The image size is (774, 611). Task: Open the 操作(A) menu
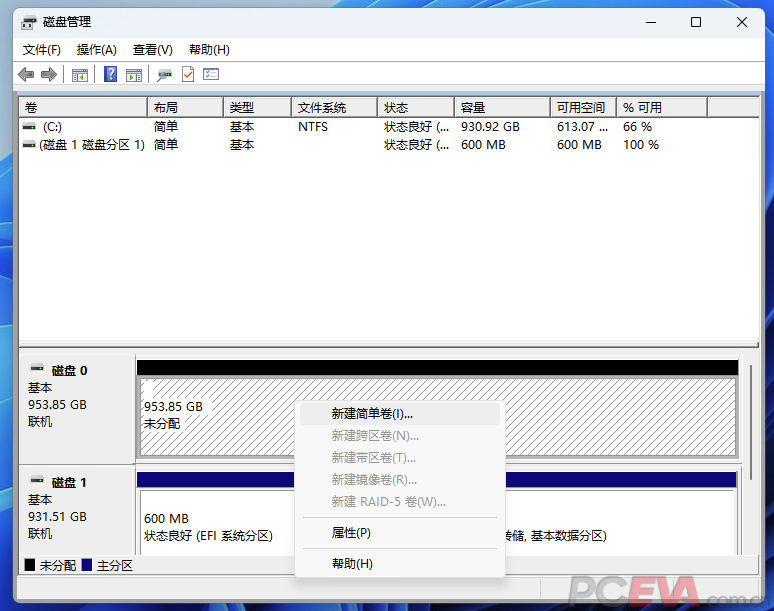click(x=97, y=50)
